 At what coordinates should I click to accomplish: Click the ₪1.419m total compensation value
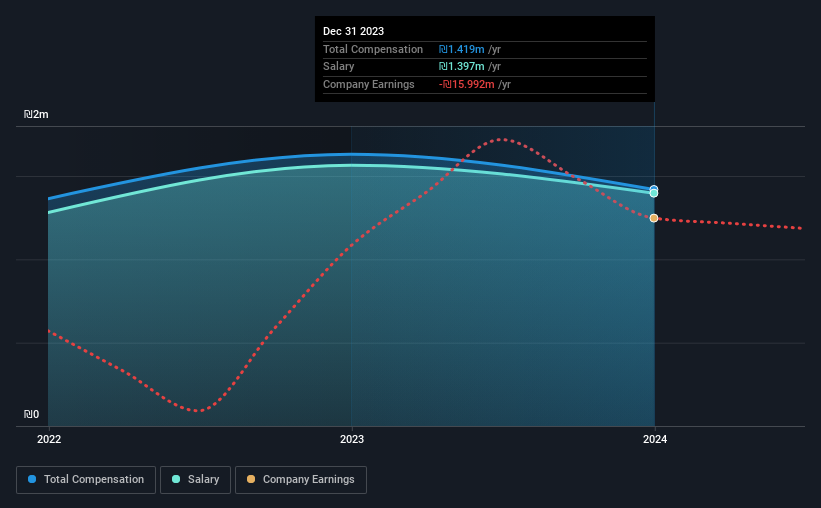462,49
